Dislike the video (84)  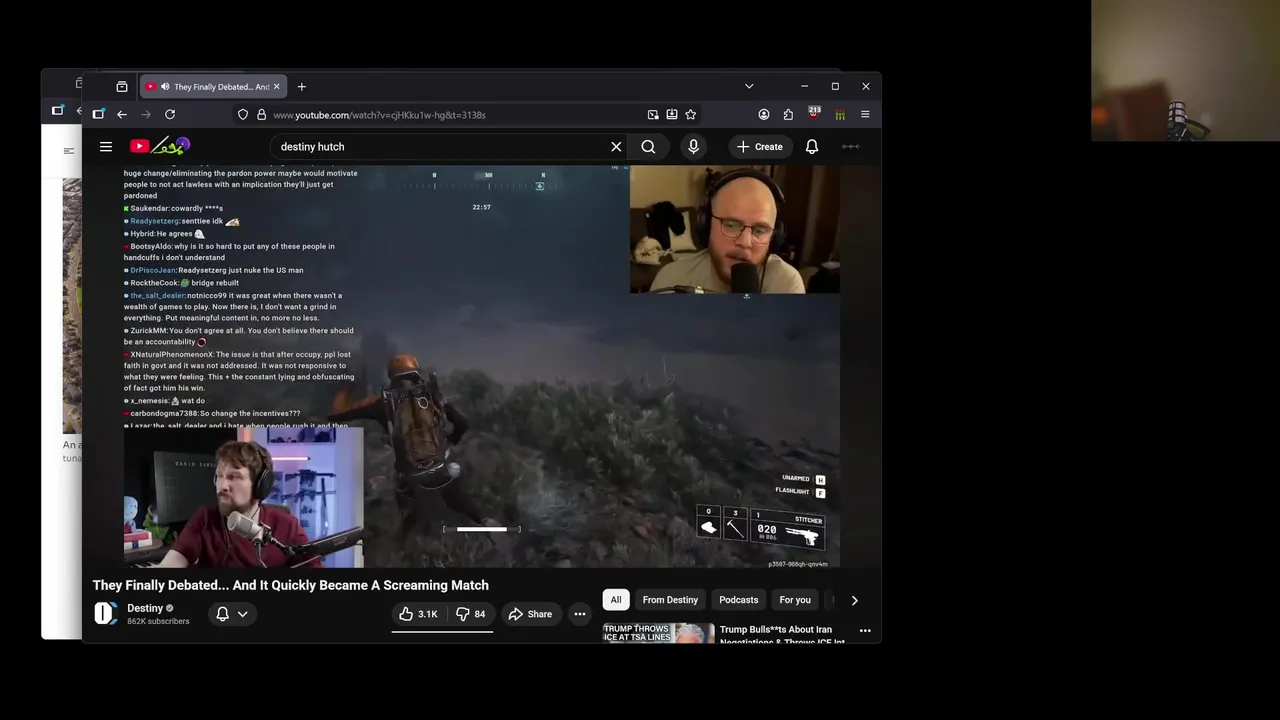(x=470, y=614)
